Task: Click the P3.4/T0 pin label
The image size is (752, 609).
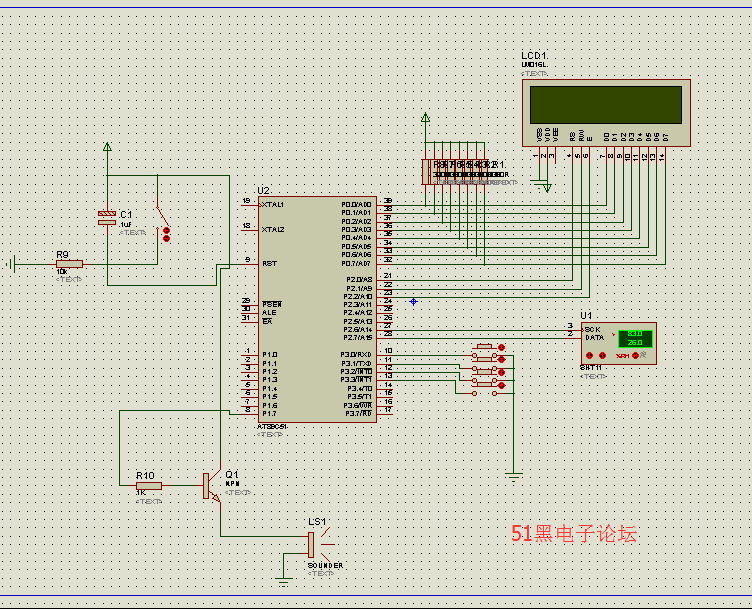Action: pos(360,389)
